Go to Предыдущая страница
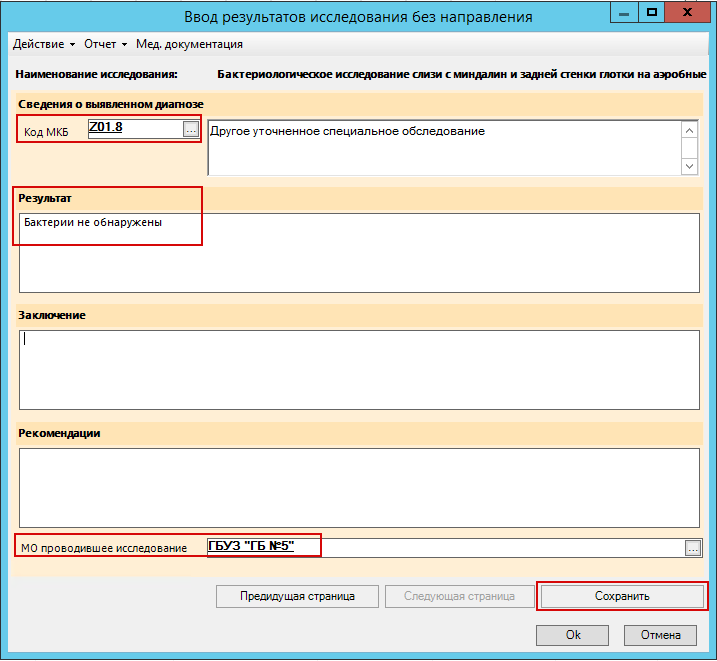The height and width of the screenshot is (661, 717). click(x=297, y=596)
